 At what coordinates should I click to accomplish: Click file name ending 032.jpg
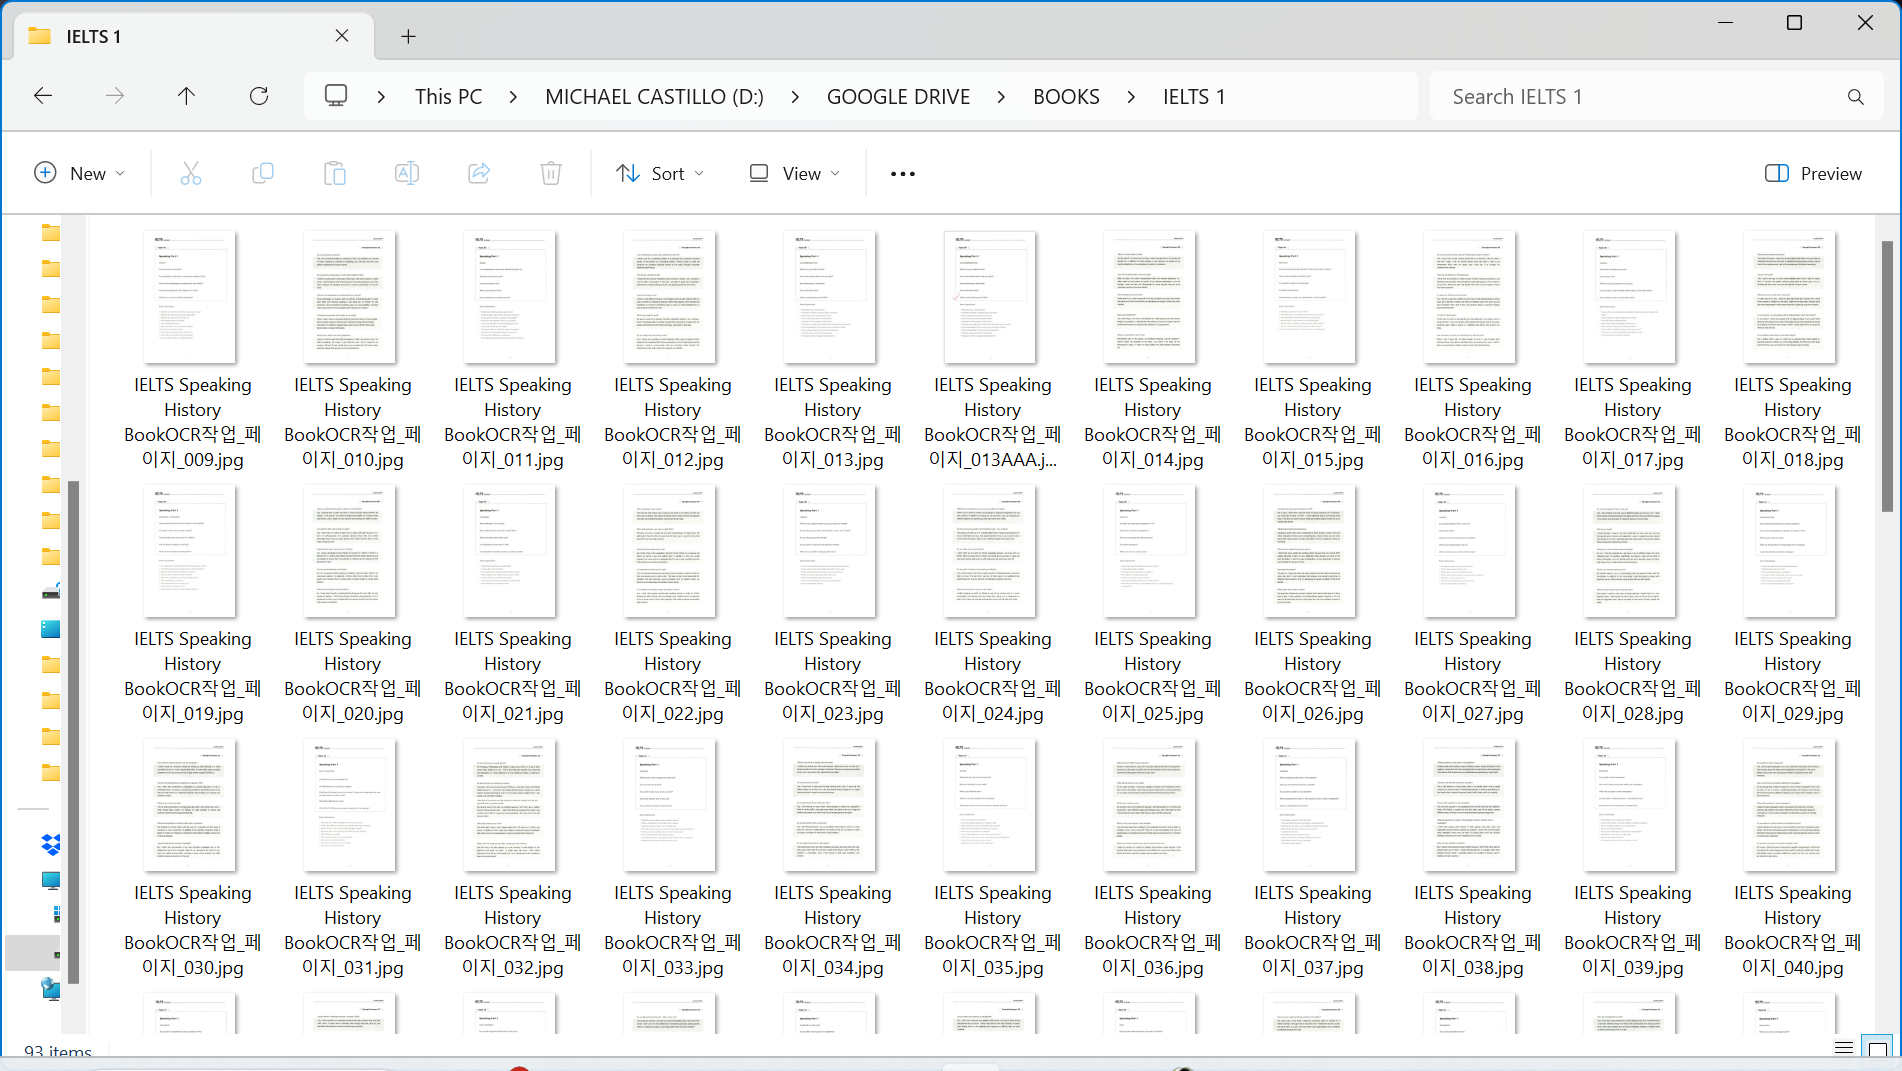[x=513, y=930]
